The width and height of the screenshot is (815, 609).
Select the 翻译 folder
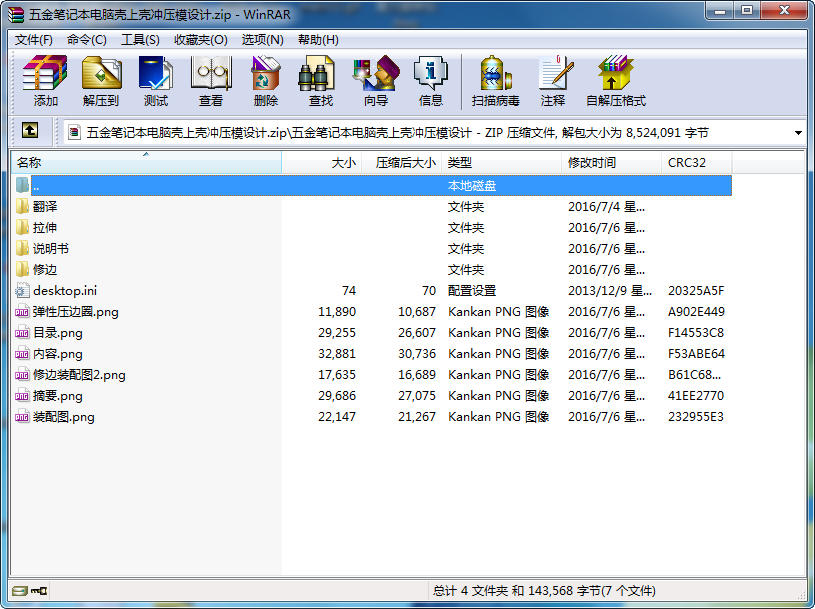45,206
